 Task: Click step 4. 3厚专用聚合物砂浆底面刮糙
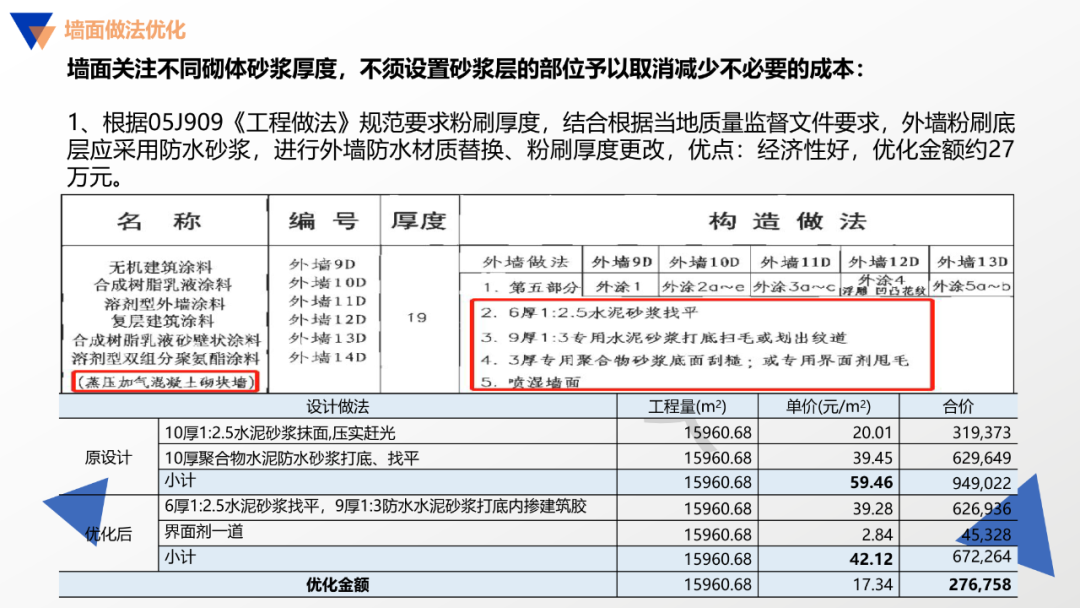click(x=694, y=360)
